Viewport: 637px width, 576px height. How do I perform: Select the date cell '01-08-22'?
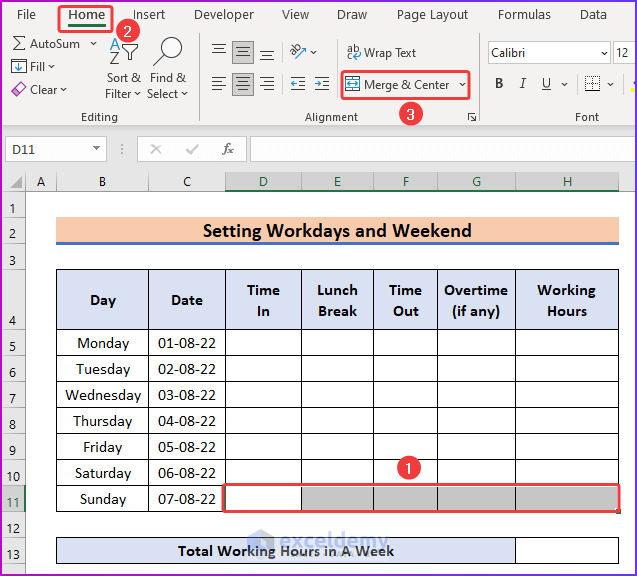[186, 343]
